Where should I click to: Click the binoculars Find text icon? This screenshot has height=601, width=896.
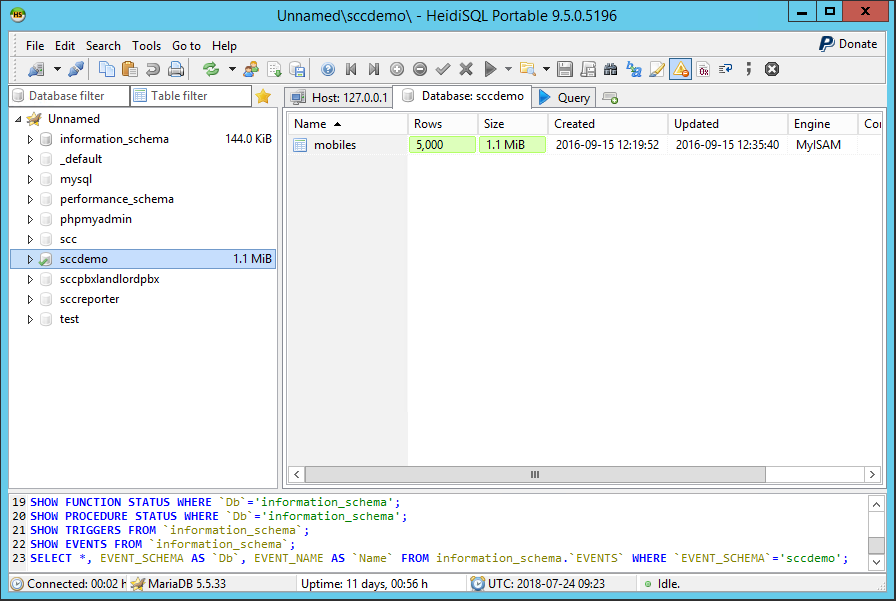click(611, 70)
